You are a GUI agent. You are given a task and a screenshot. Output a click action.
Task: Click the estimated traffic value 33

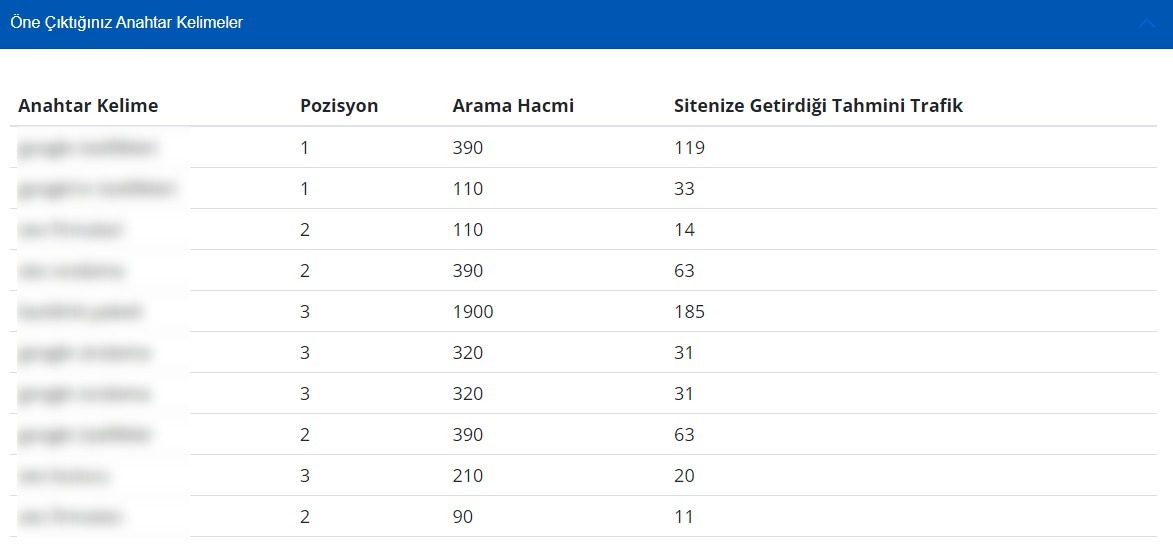click(684, 189)
